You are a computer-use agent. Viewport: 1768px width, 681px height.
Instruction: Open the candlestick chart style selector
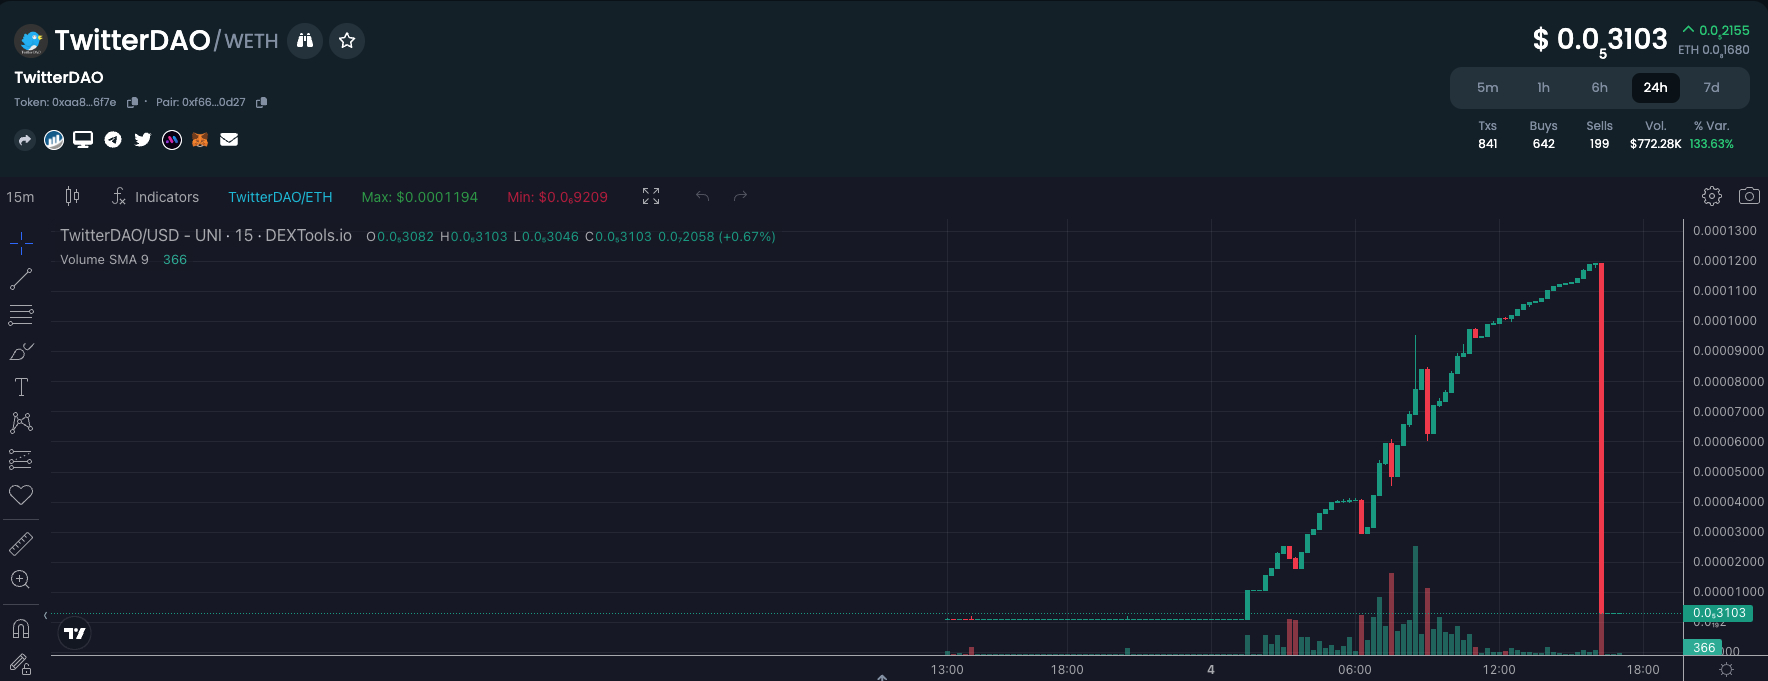pyautogui.click(x=72, y=197)
